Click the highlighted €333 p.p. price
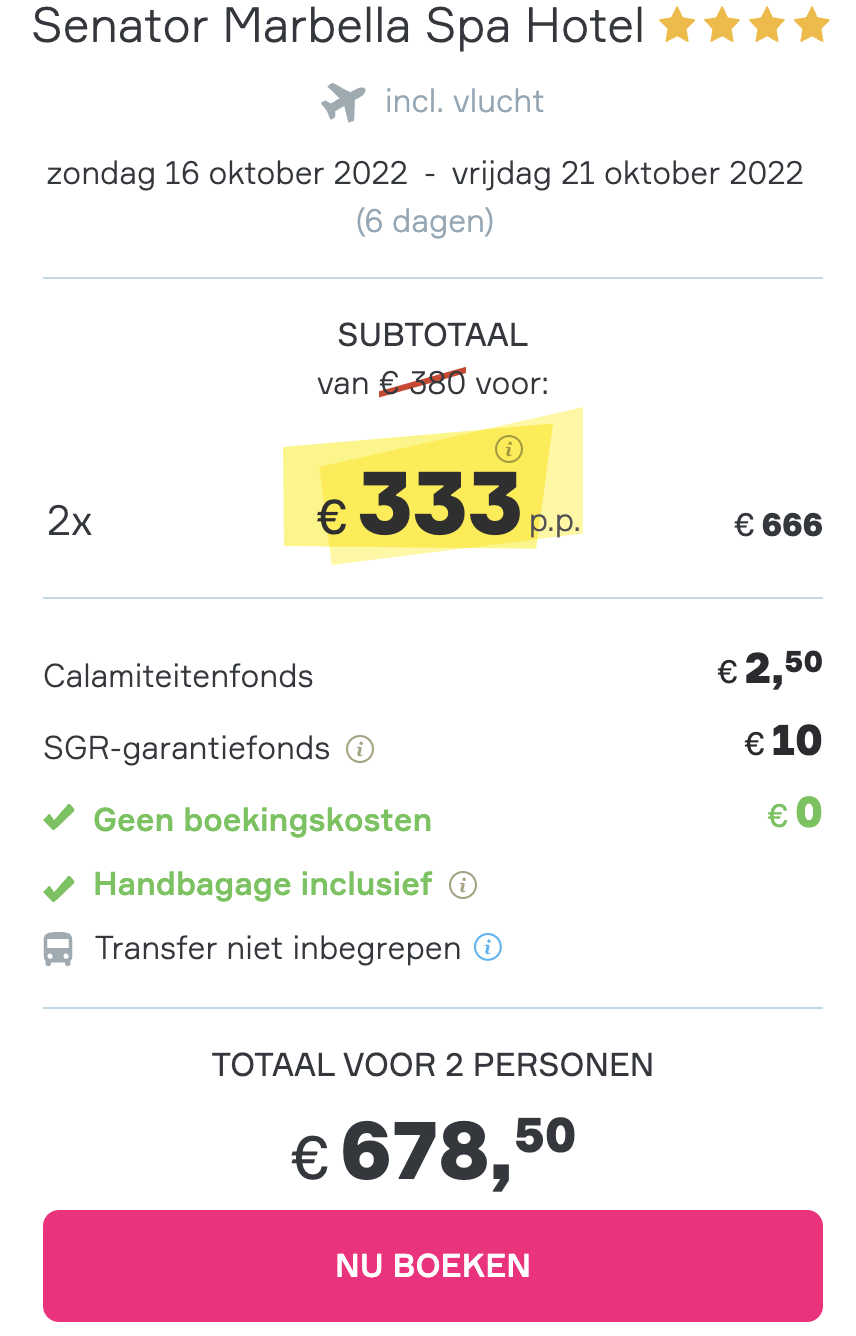Image resolution: width=856 pixels, height=1336 pixels. click(x=448, y=505)
